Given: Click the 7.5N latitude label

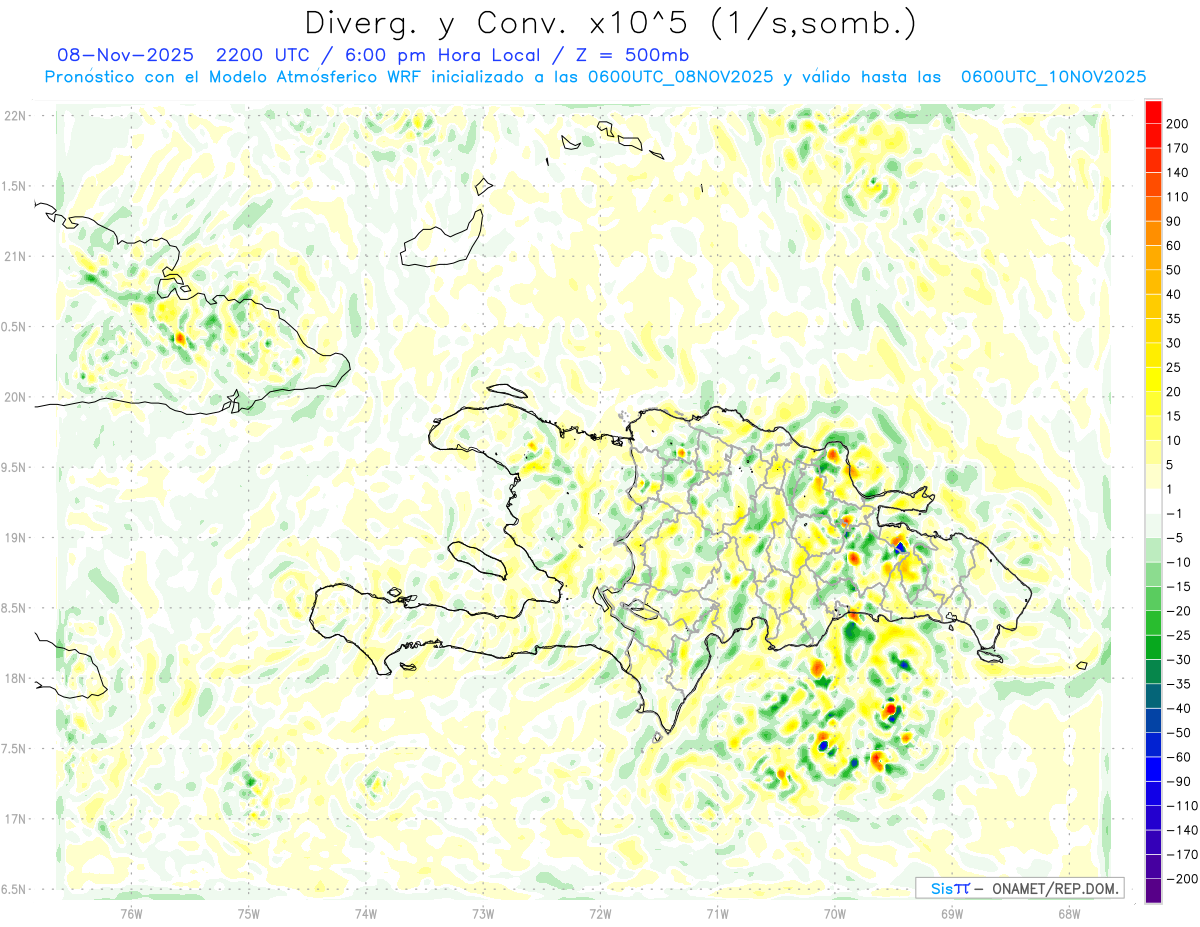Looking at the screenshot, I should [14, 749].
